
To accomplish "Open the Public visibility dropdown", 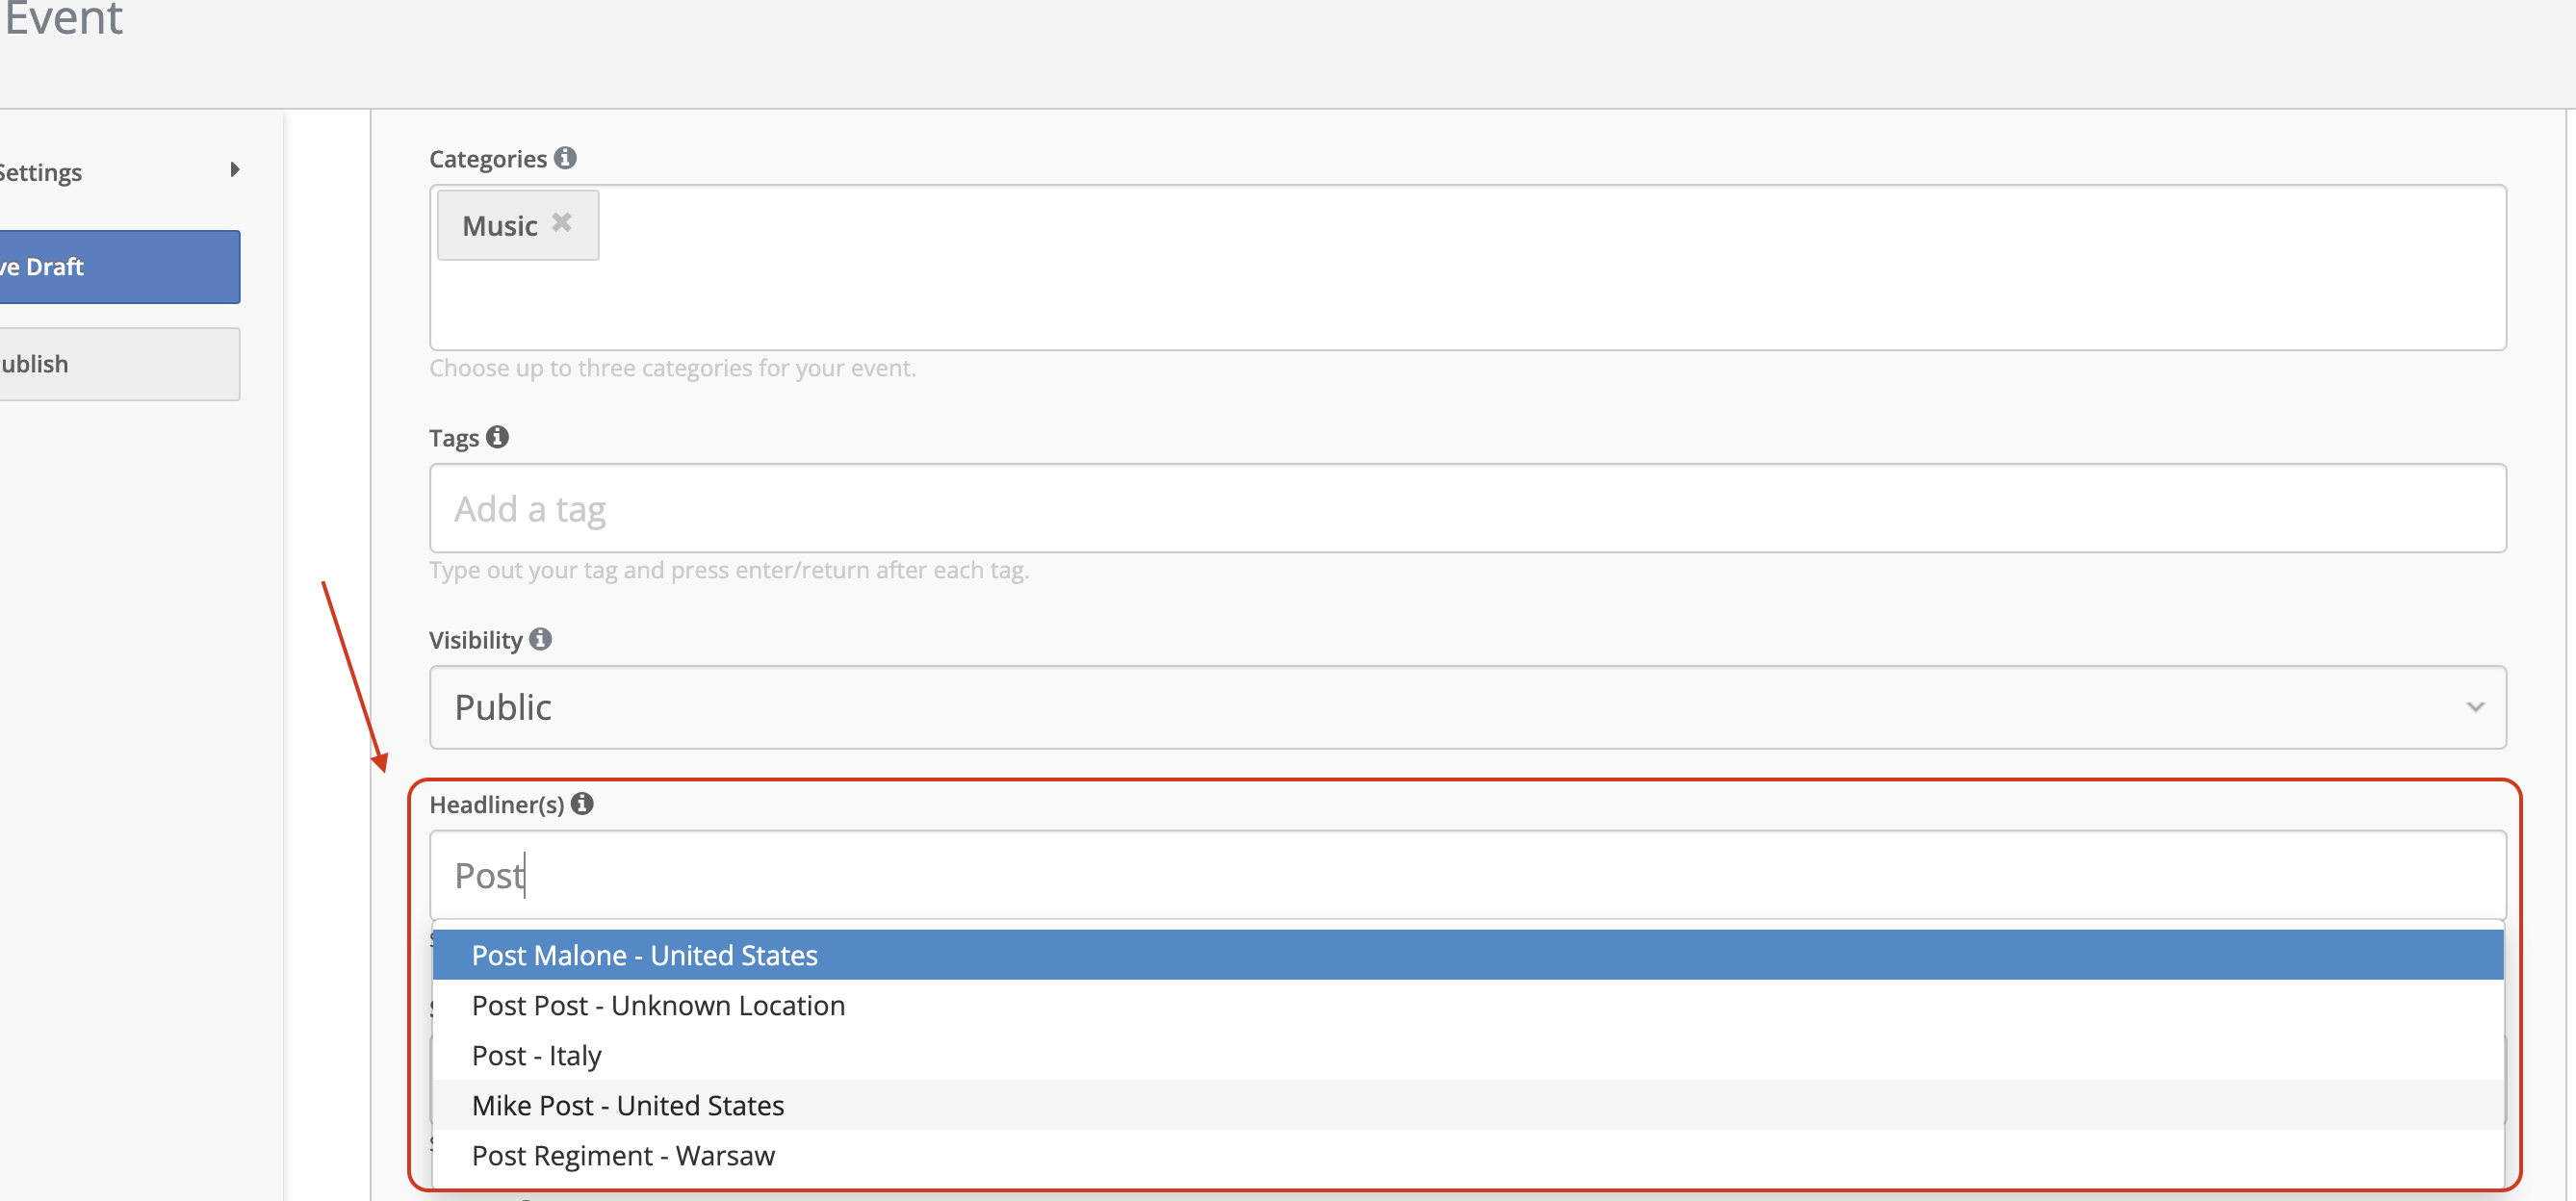I will [x=1467, y=707].
